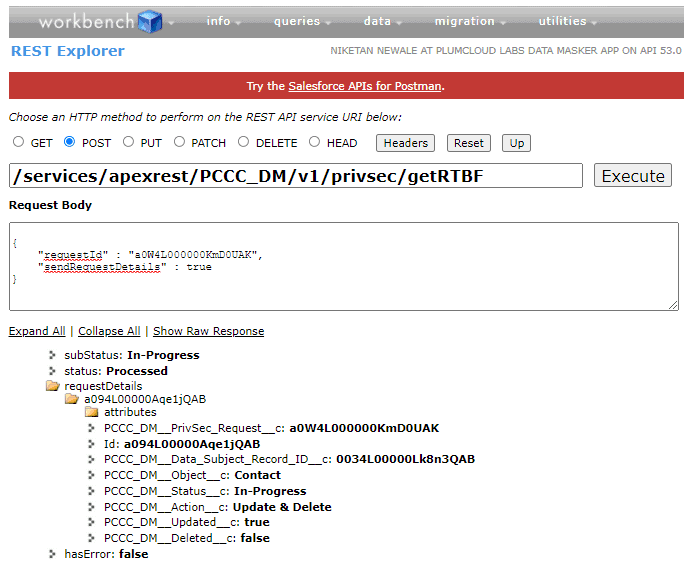
Task: Click folder icon beside a094L00000Aqe1jQAB
Action: [72, 399]
